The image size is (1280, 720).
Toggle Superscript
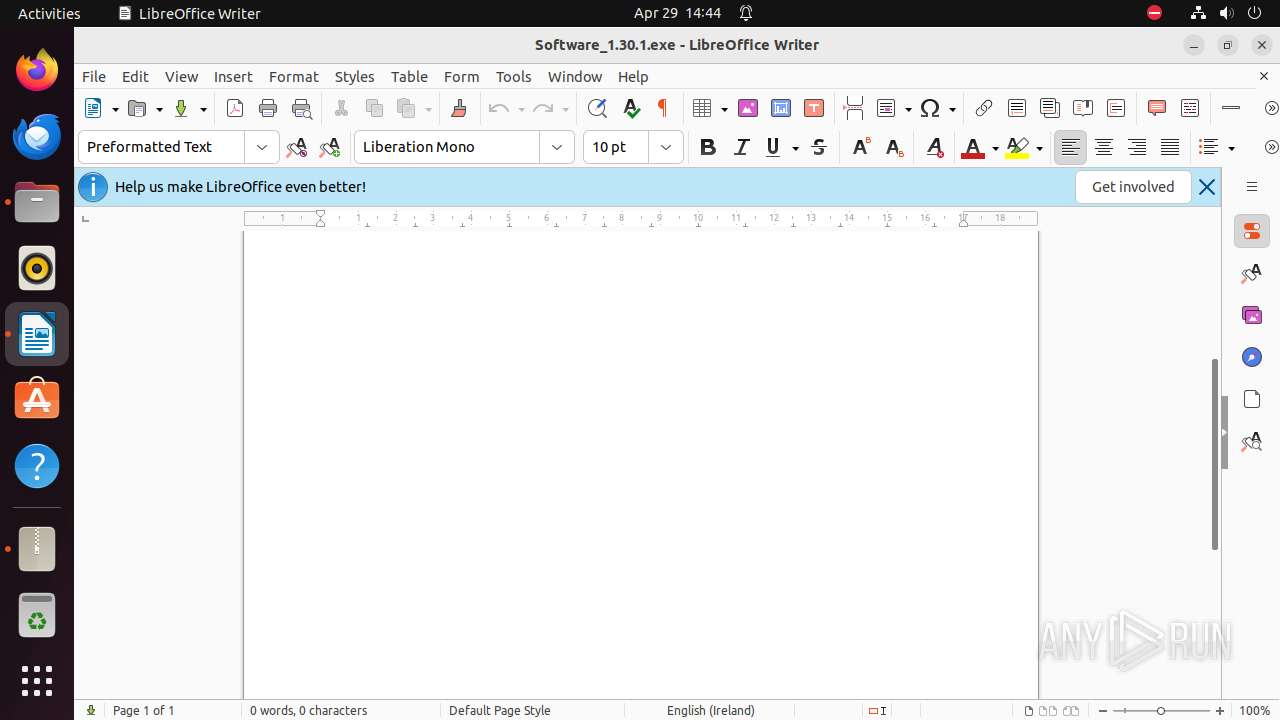tap(861, 148)
